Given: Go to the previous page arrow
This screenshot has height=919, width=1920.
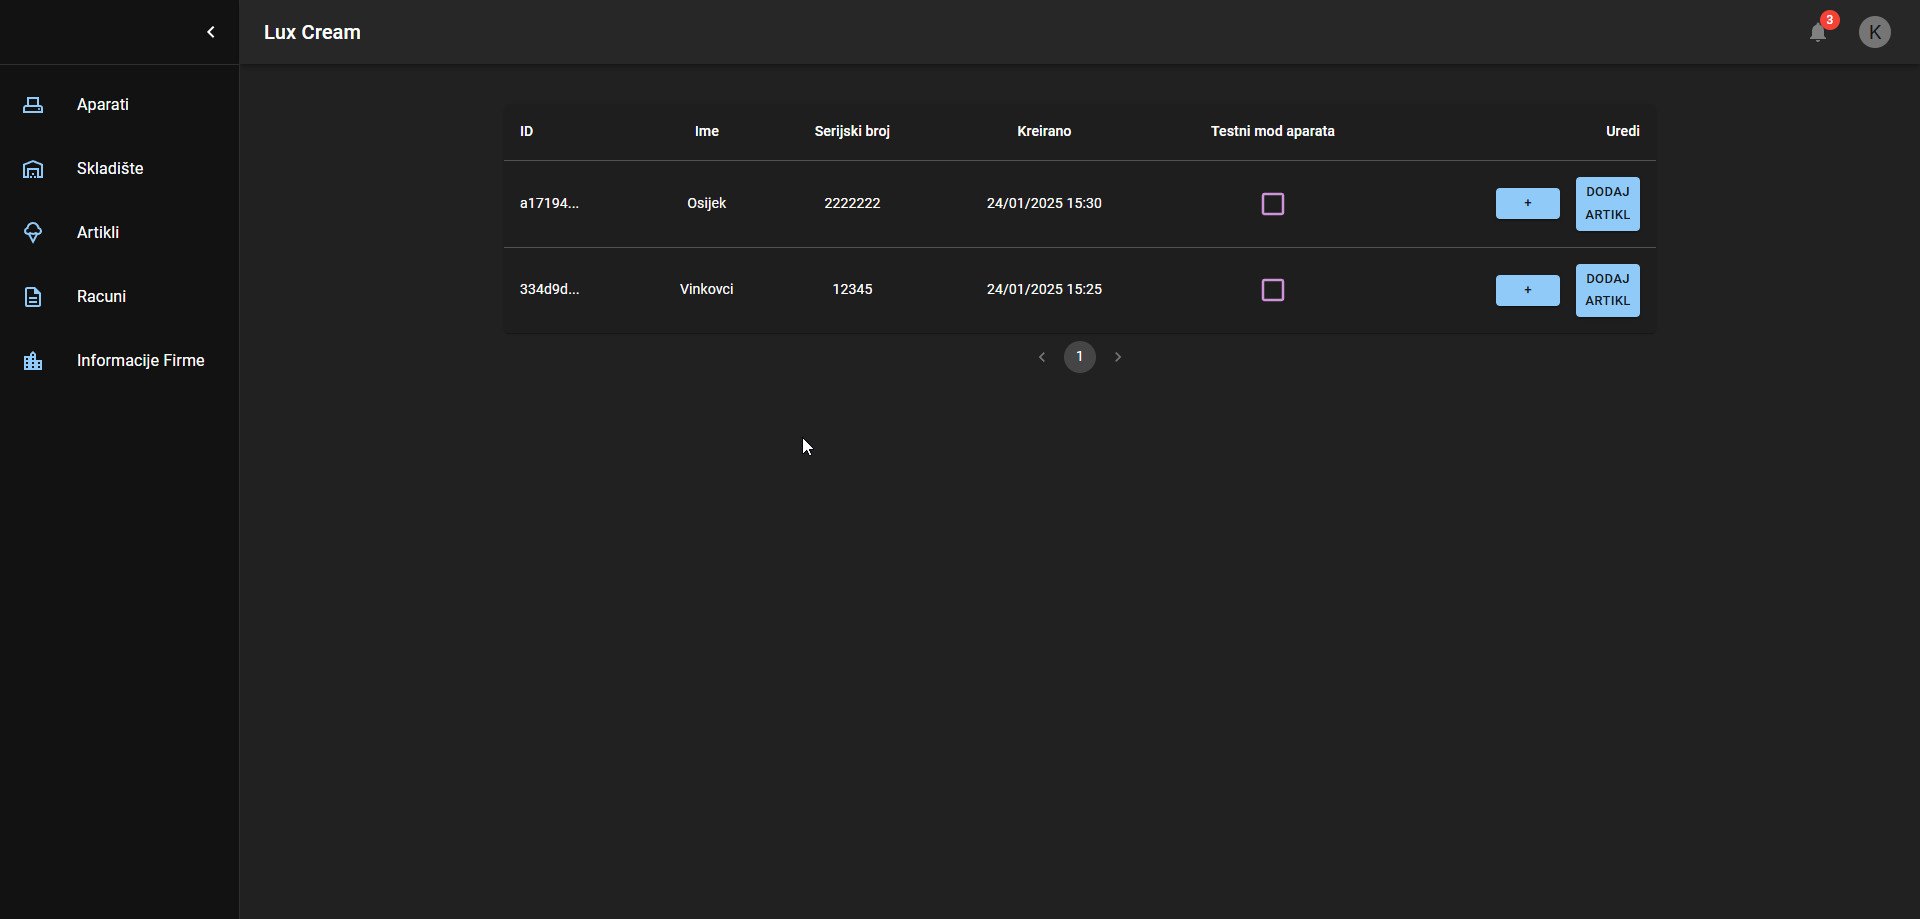Looking at the screenshot, I should click(1042, 357).
